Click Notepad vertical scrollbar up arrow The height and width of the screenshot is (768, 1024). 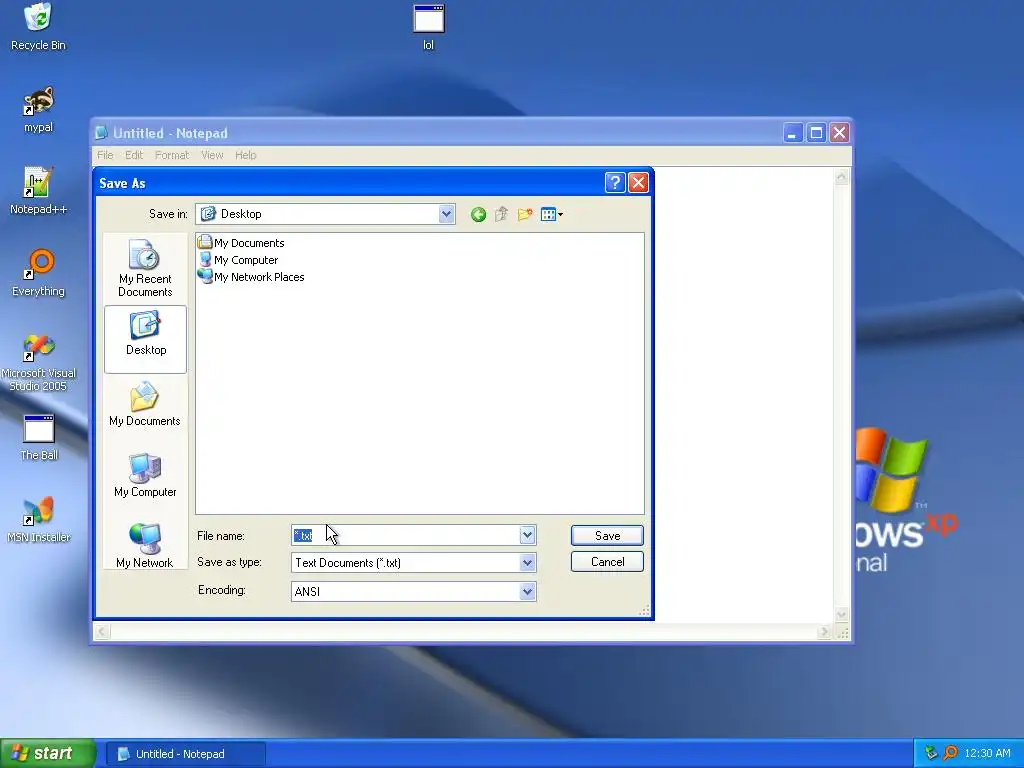coord(842,177)
